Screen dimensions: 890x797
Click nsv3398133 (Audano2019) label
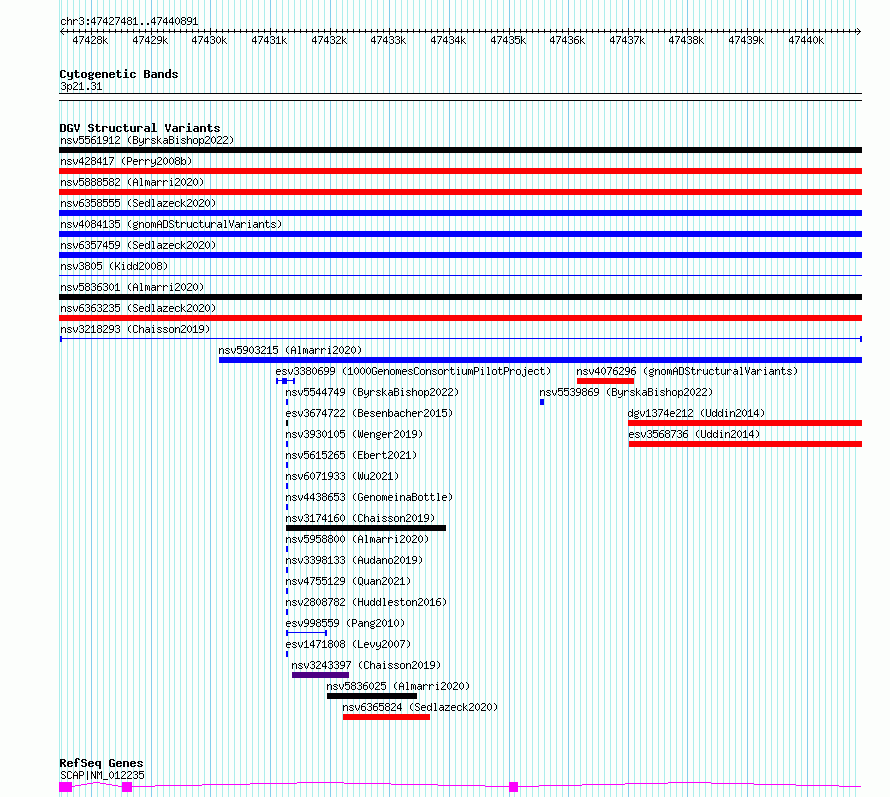pos(354,560)
